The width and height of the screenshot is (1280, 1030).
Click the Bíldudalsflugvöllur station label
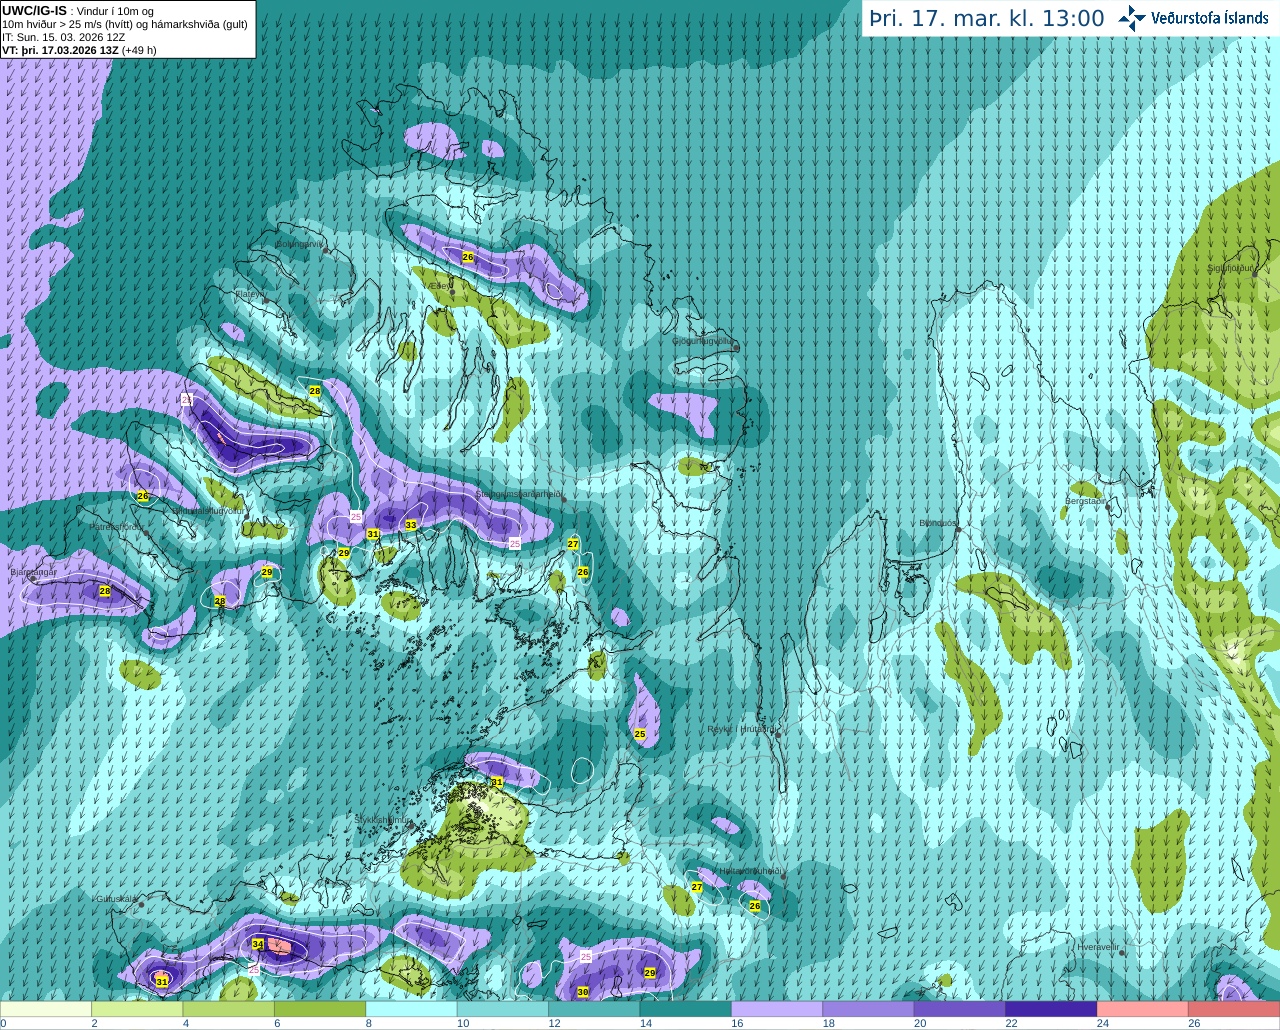click(x=208, y=510)
